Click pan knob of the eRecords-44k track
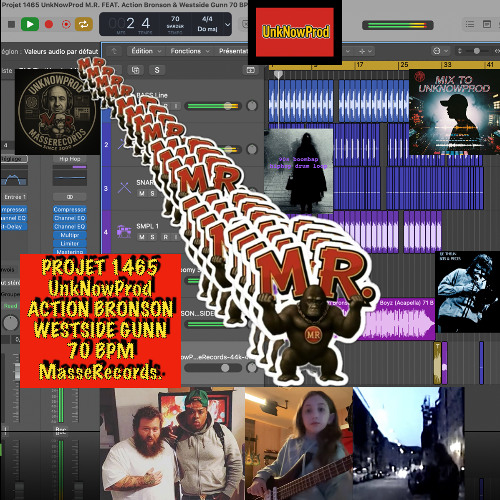Viewport: 500px width, 500px height. coord(252,368)
